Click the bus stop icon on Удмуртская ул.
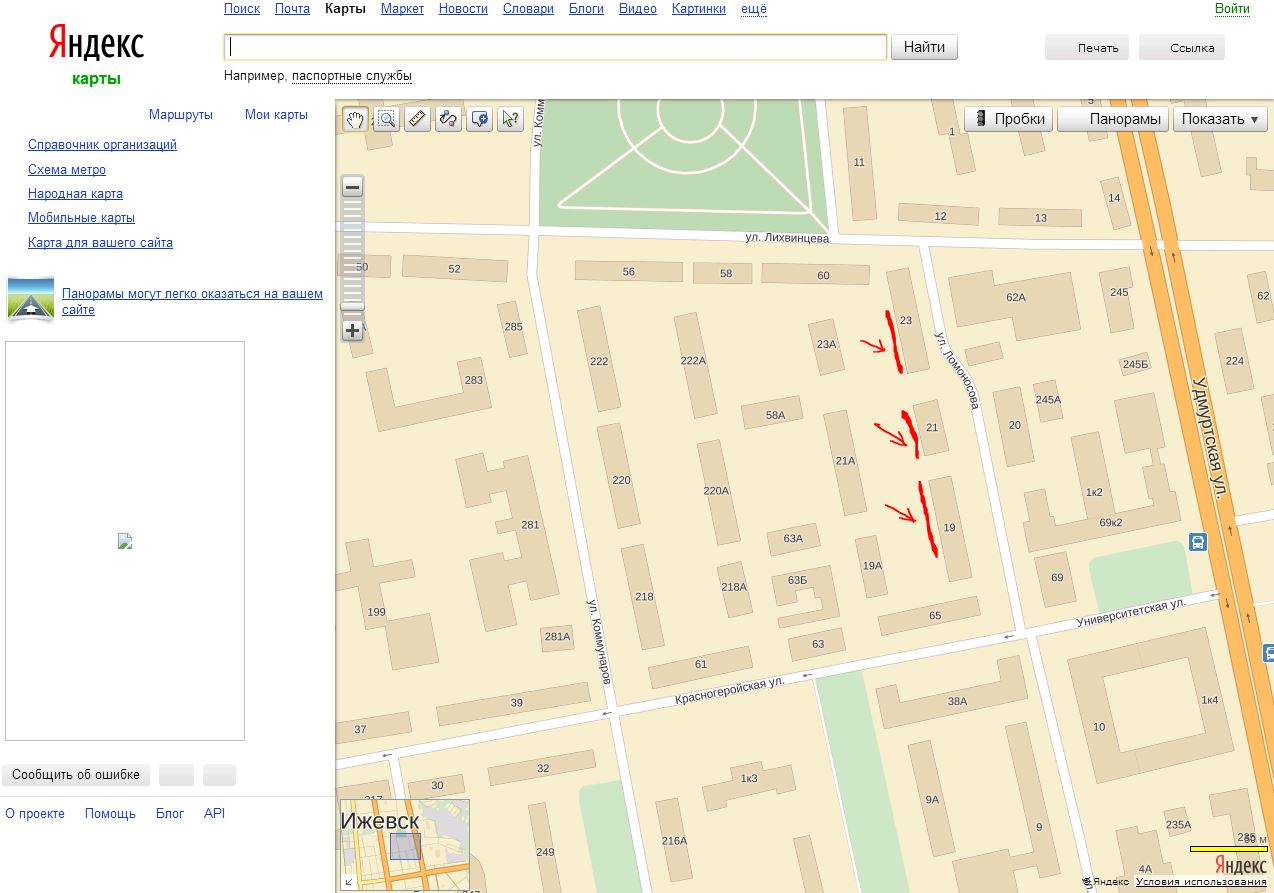The width and height of the screenshot is (1274, 893). click(1198, 542)
